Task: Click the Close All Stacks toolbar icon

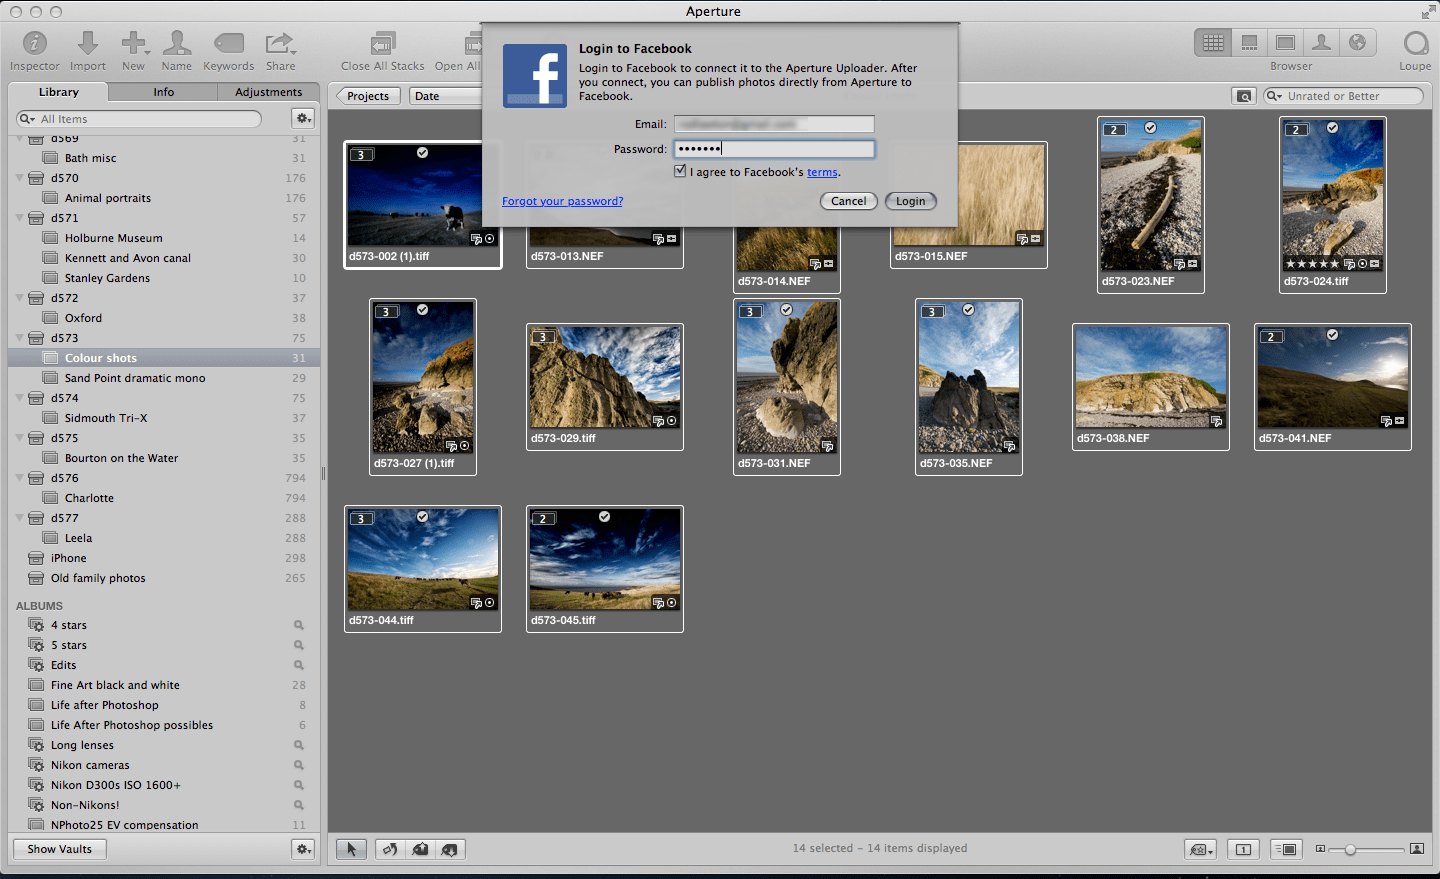Action: click(x=382, y=43)
